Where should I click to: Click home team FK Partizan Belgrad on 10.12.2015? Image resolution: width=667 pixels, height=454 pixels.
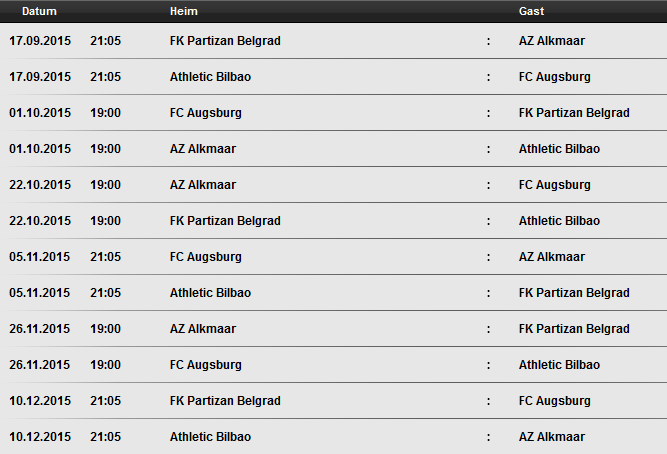(x=225, y=401)
